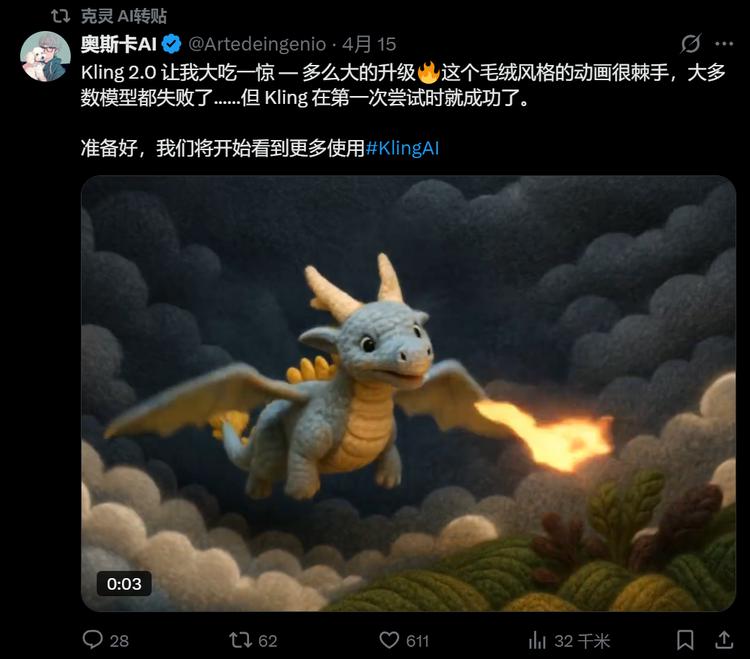Open the @Artedeingenio handle link

(257, 44)
